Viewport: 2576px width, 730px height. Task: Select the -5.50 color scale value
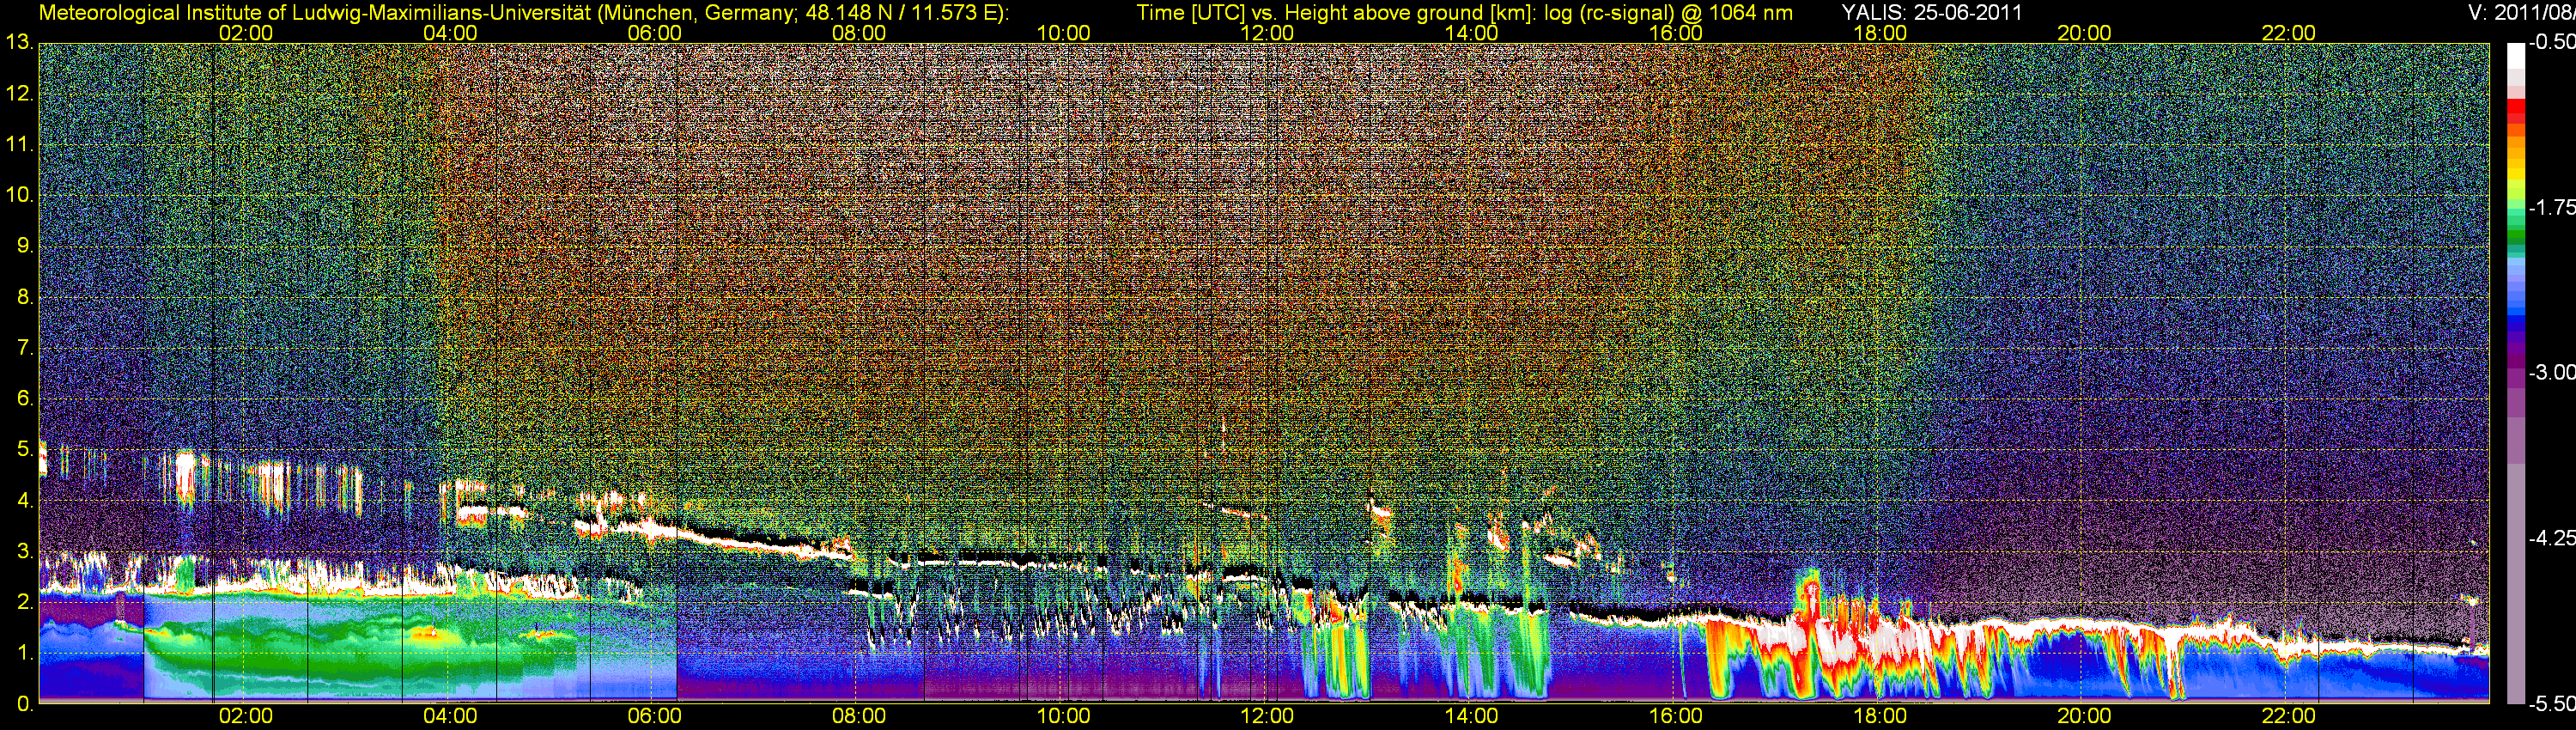(x=2551, y=704)
